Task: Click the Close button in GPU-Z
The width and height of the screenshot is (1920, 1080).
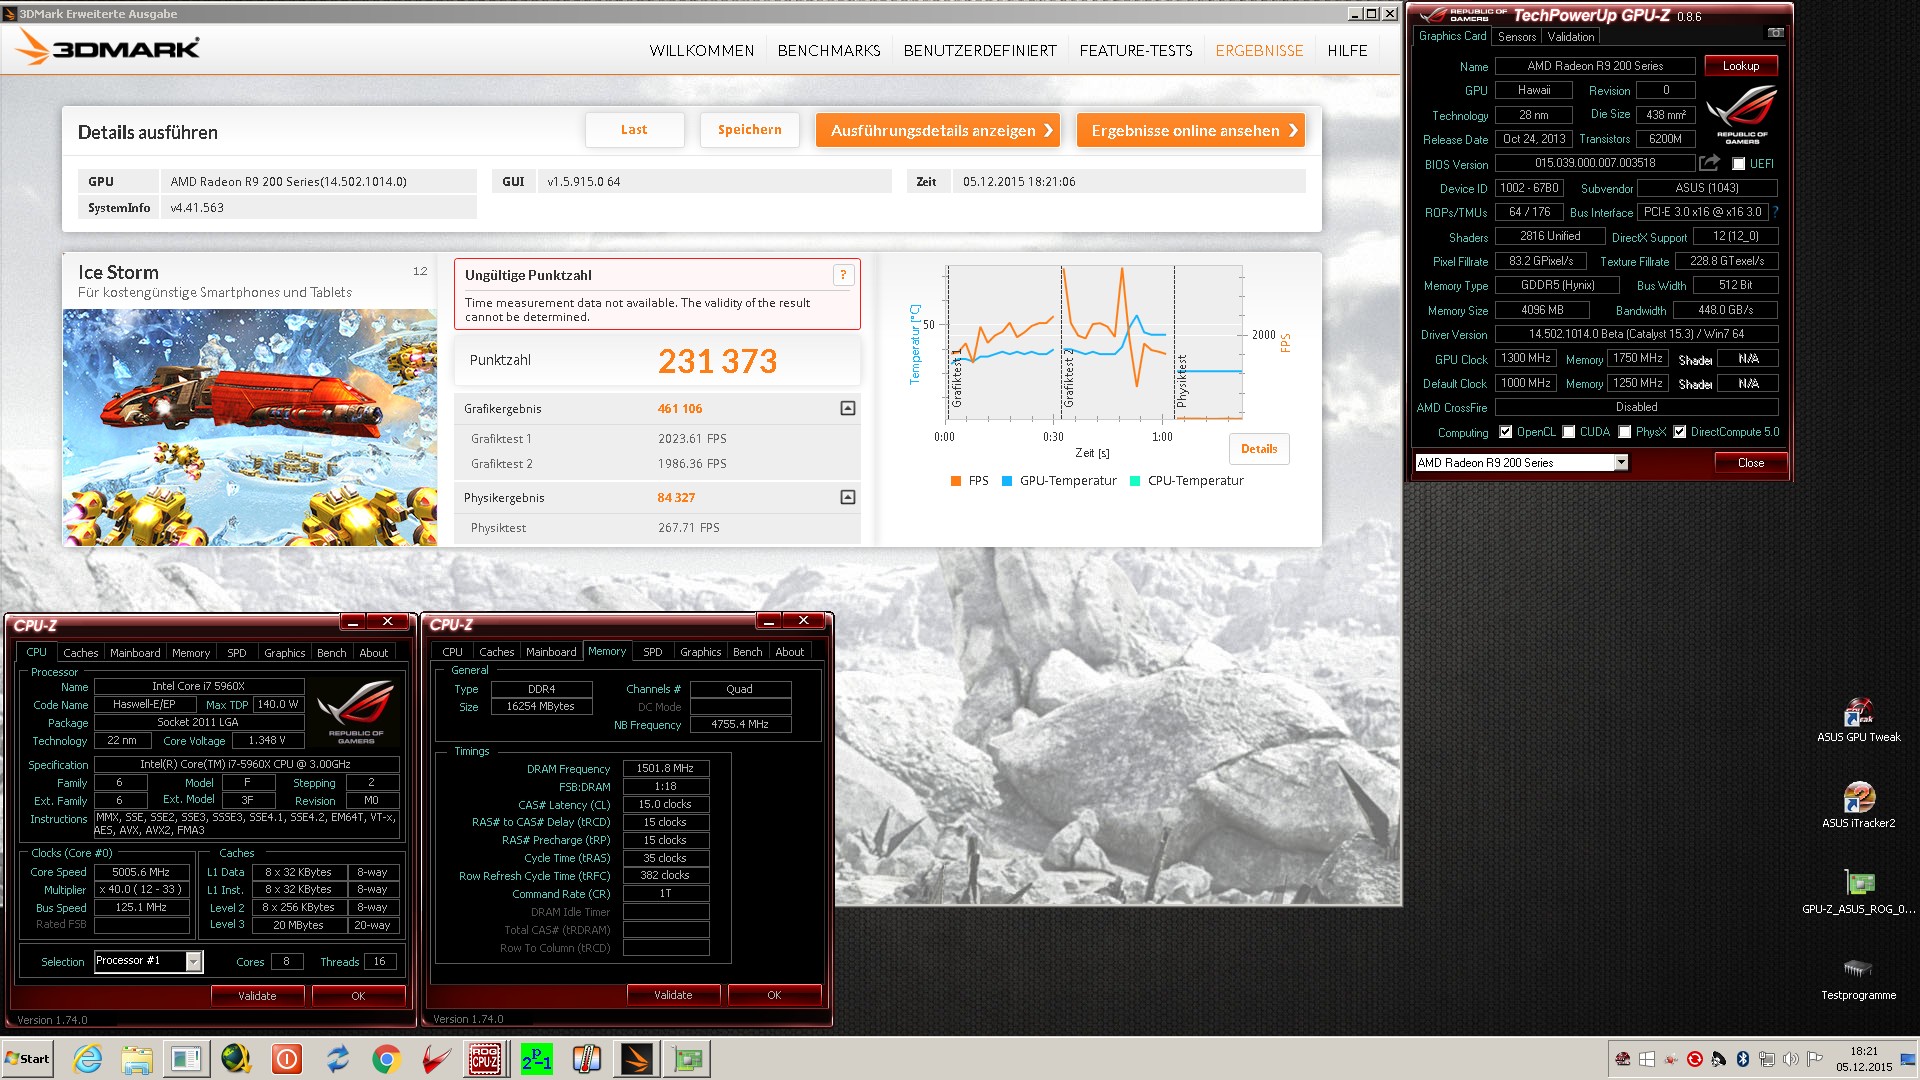Action: tap(1750, 463)
